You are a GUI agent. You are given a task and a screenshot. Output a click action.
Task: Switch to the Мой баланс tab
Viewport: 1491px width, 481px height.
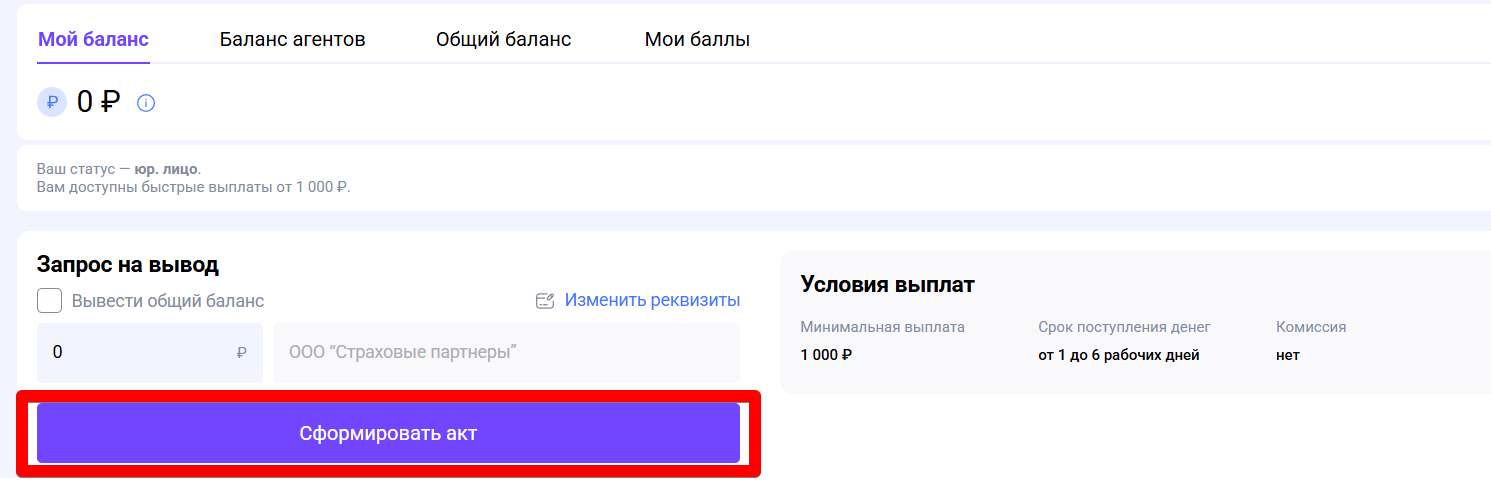coord(93,40)
